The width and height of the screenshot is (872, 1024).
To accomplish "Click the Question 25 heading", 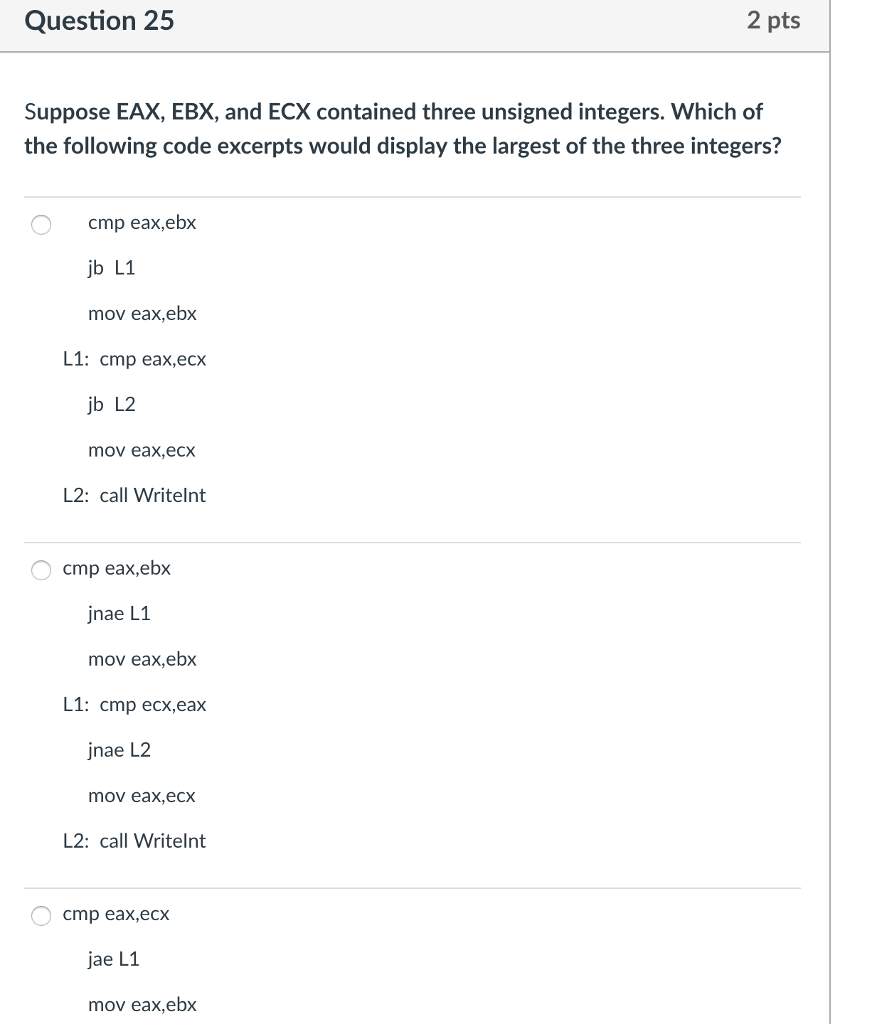I will click(100, 20).
